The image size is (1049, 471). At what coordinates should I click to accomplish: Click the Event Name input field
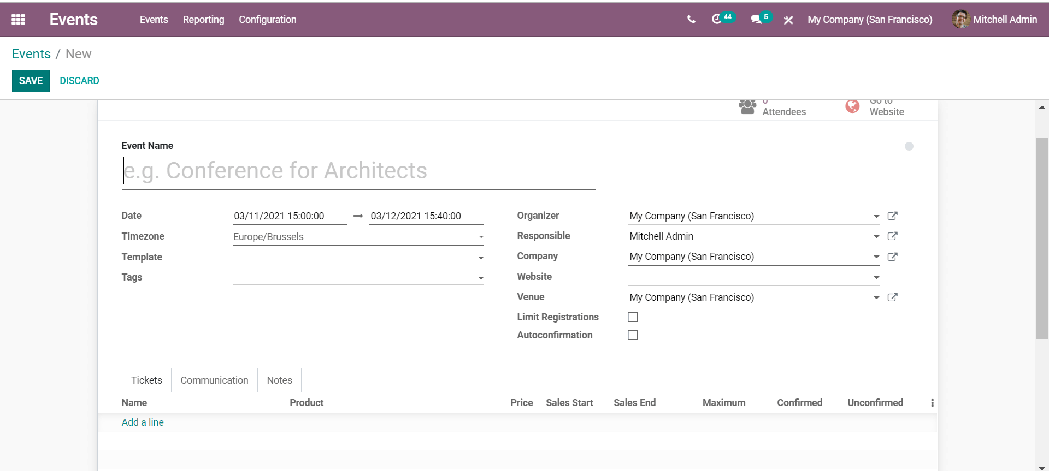(x=359, y=171)
